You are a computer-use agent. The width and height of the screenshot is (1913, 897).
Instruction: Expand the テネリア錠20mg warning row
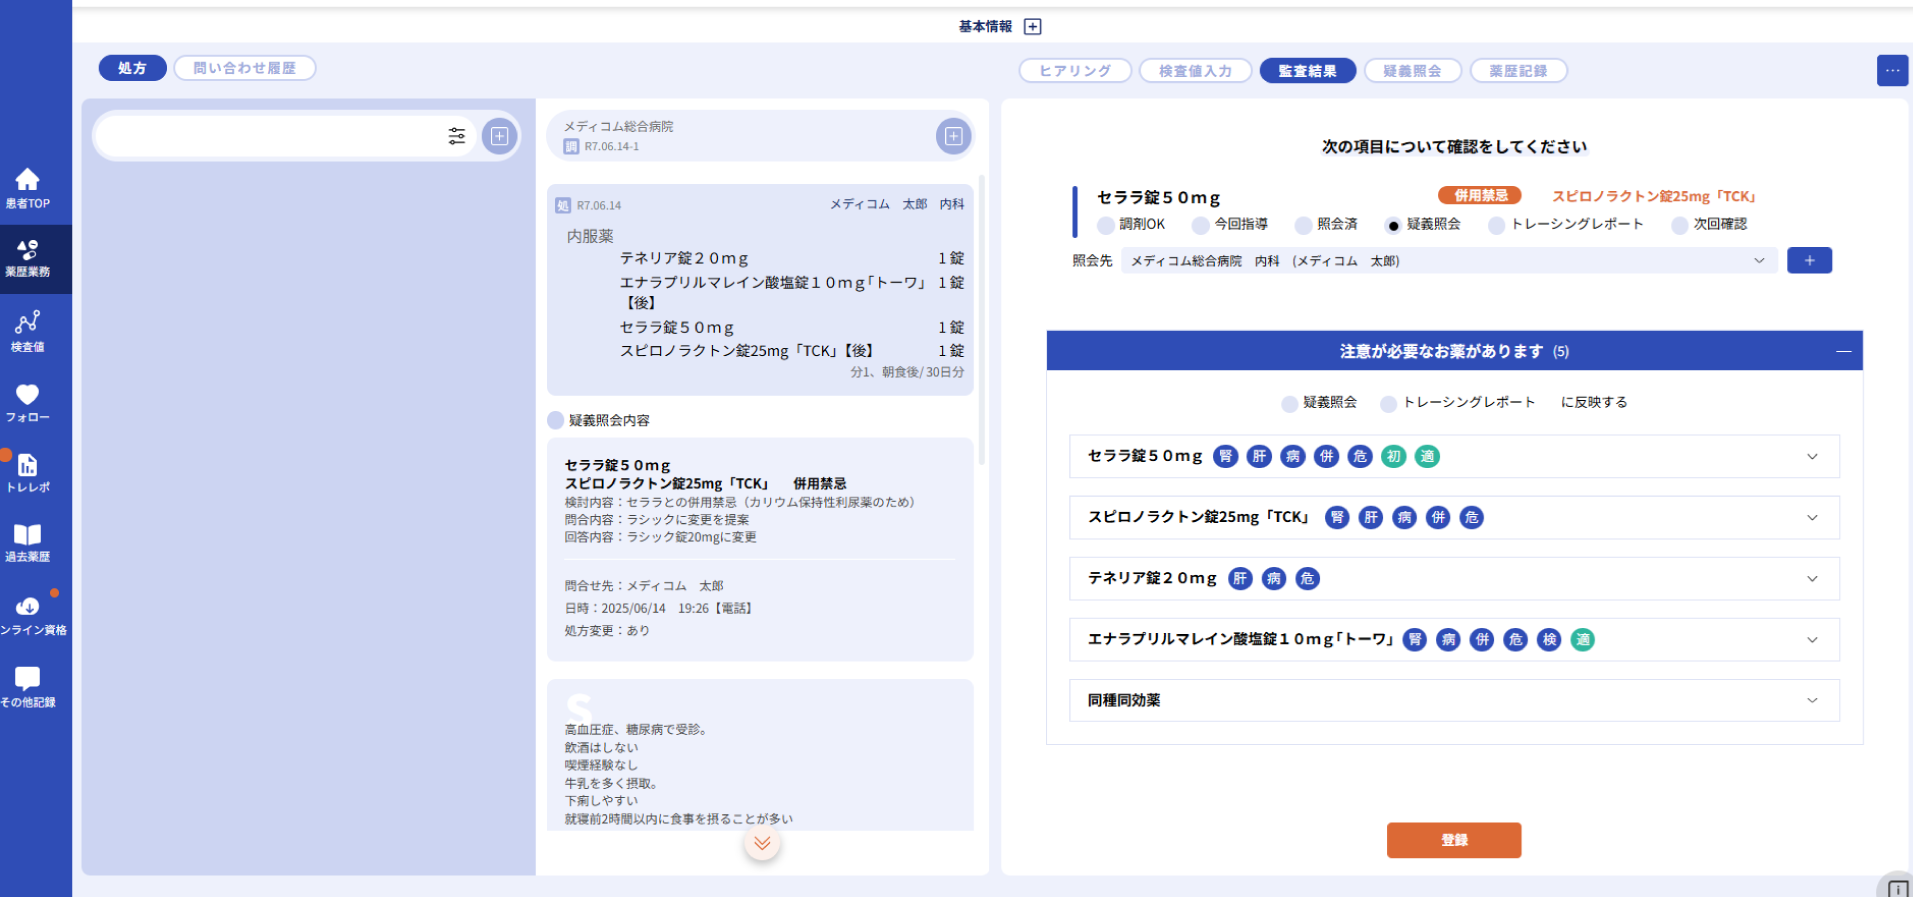tap(1811, 579)
